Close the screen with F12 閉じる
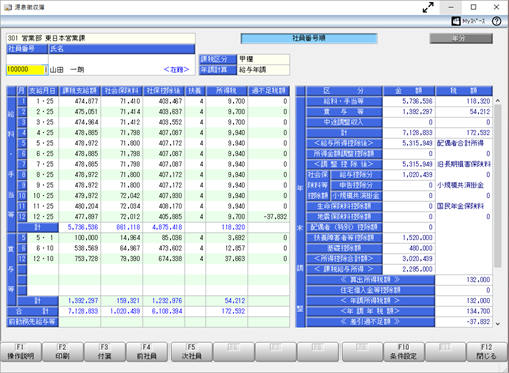Viewport: 509px width, 373px height. [x=487, y=352]
